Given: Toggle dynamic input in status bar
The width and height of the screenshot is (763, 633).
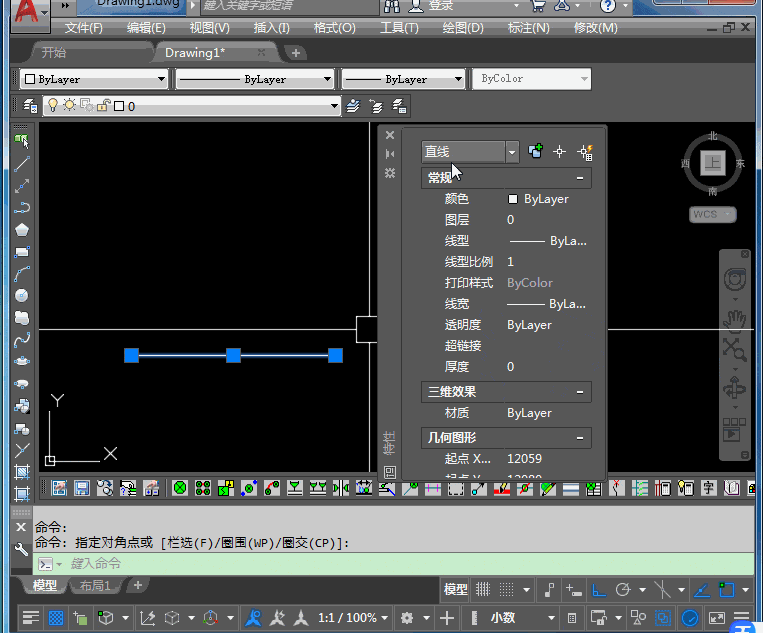Looking at the screenshot, I should tap(573, 590).
